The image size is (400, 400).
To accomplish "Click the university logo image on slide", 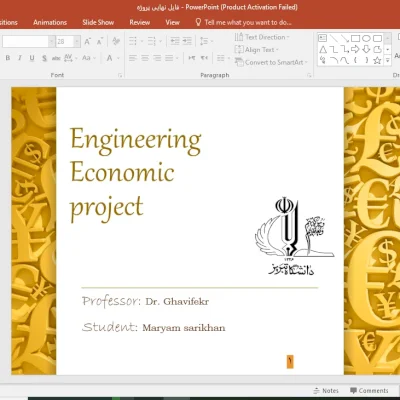I will coord(295,236).
